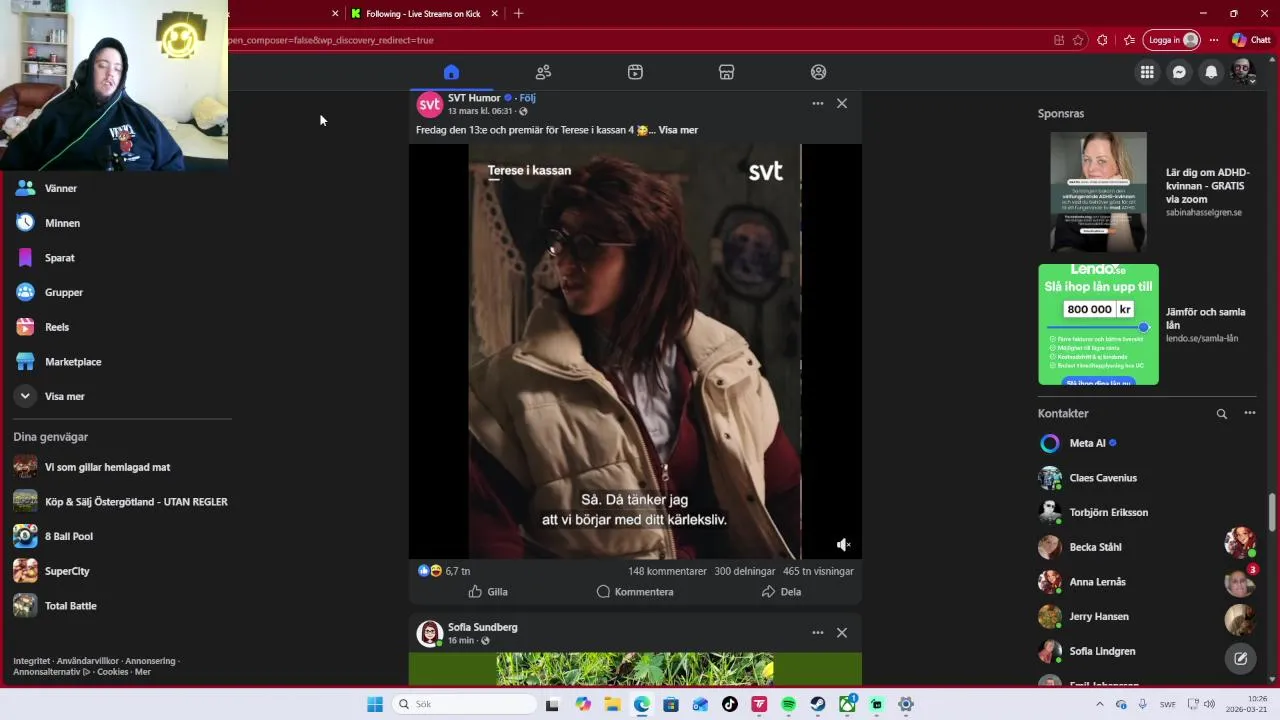Open Friends tab in top navigation
Viewport: 1280px width, 720px height.
(543, 72)
